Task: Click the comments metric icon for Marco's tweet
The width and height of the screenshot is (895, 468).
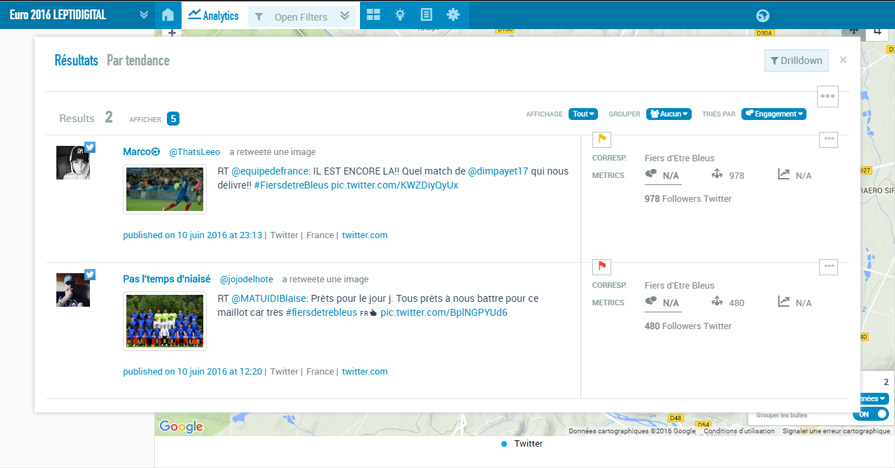Action: 651,174
